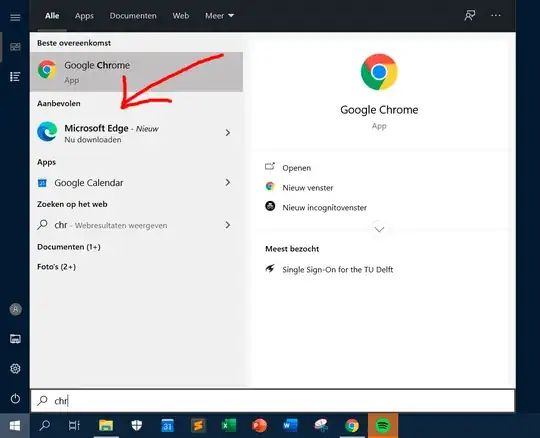Image resolution: width=540 pixels, height=438 pixels.
Task: Click the Settings gear in sidebar
Action: coord(15,368)
